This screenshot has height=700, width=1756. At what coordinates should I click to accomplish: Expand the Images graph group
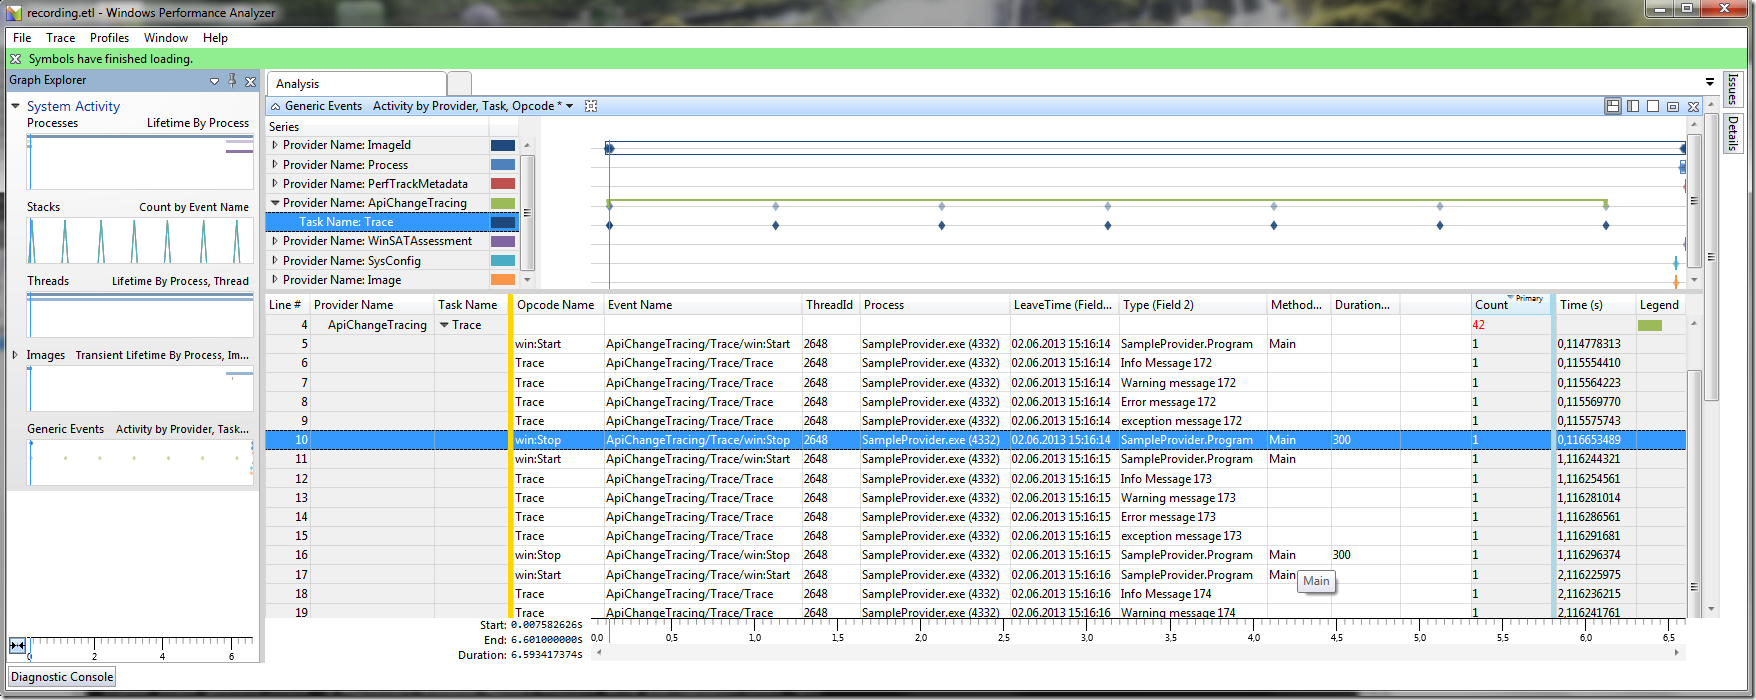coord(14,355)
